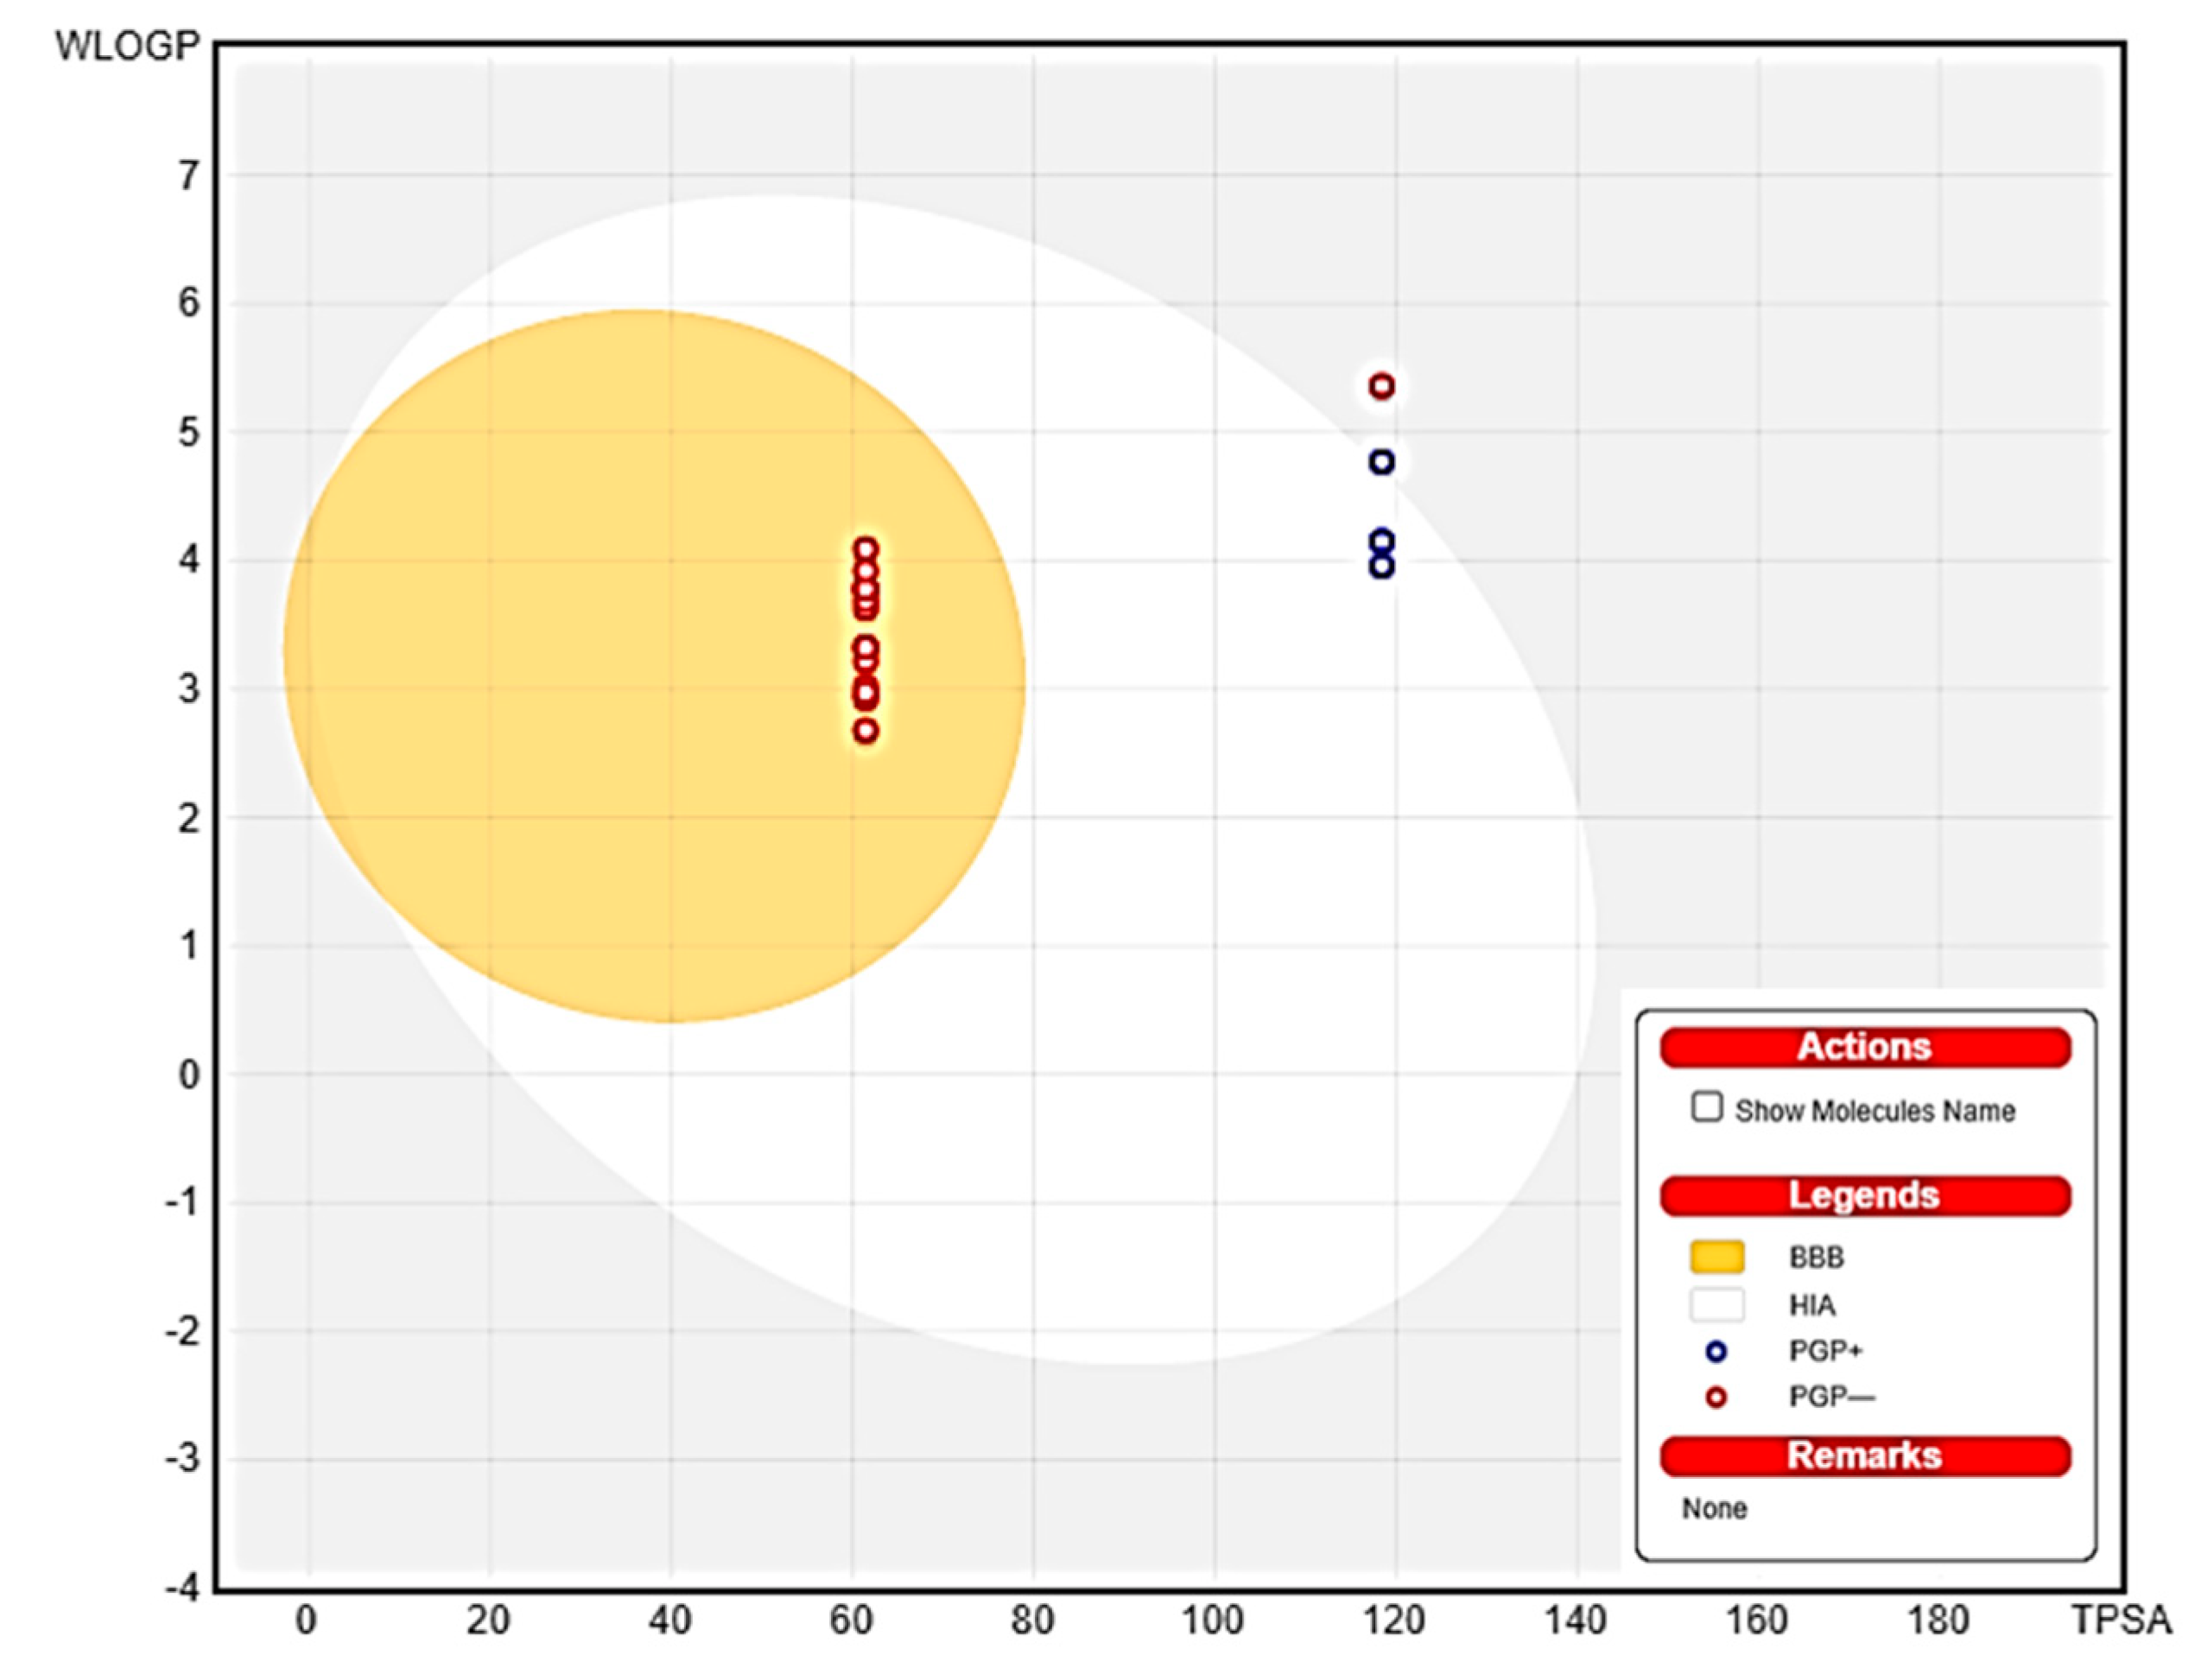Click the red Legends header

(1864, 1195)
